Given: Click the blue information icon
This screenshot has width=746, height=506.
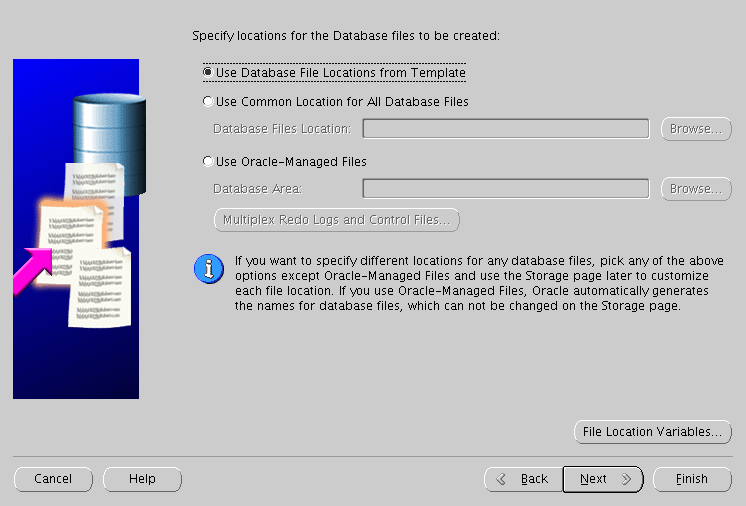Looking at the screenshot, I should click(x=209, y=269).
